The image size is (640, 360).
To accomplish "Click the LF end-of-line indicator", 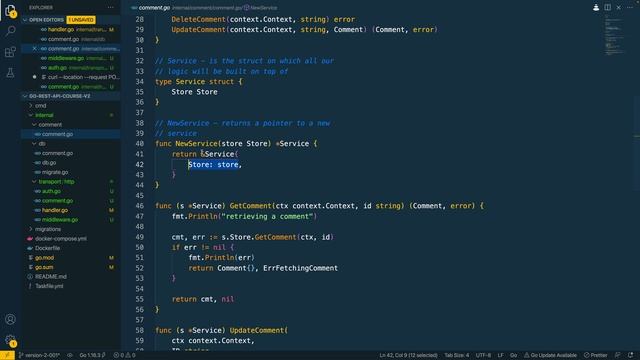I will pos(500,355).
